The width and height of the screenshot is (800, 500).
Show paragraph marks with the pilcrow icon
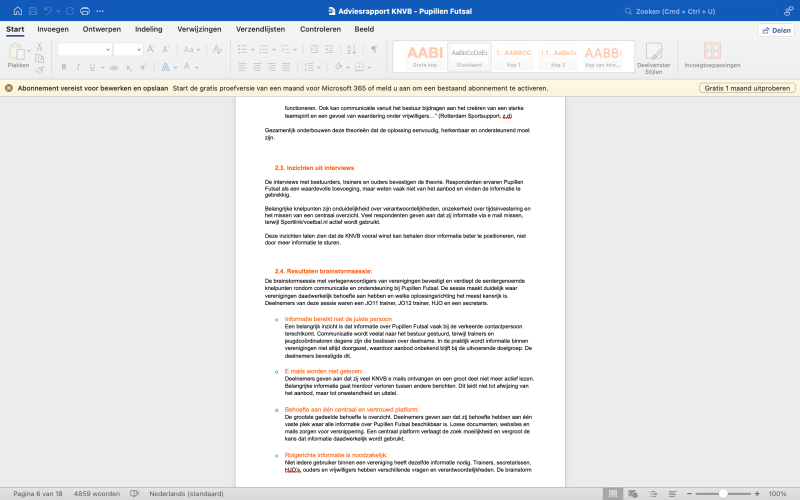point(373,49)
